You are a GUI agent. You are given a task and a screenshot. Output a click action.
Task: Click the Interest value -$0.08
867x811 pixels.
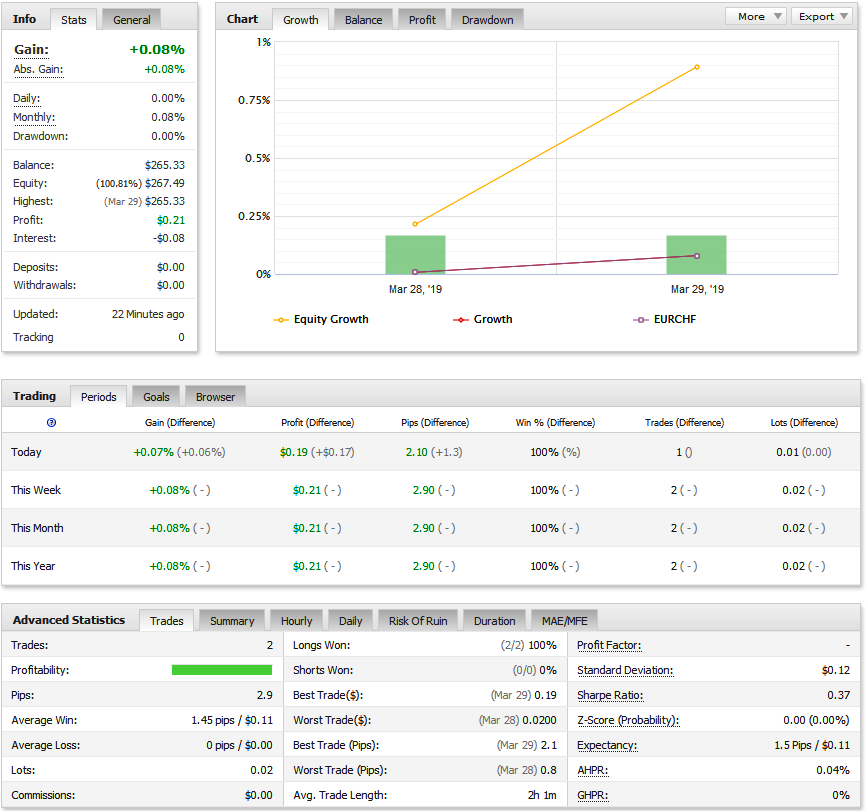click(169, 238)
